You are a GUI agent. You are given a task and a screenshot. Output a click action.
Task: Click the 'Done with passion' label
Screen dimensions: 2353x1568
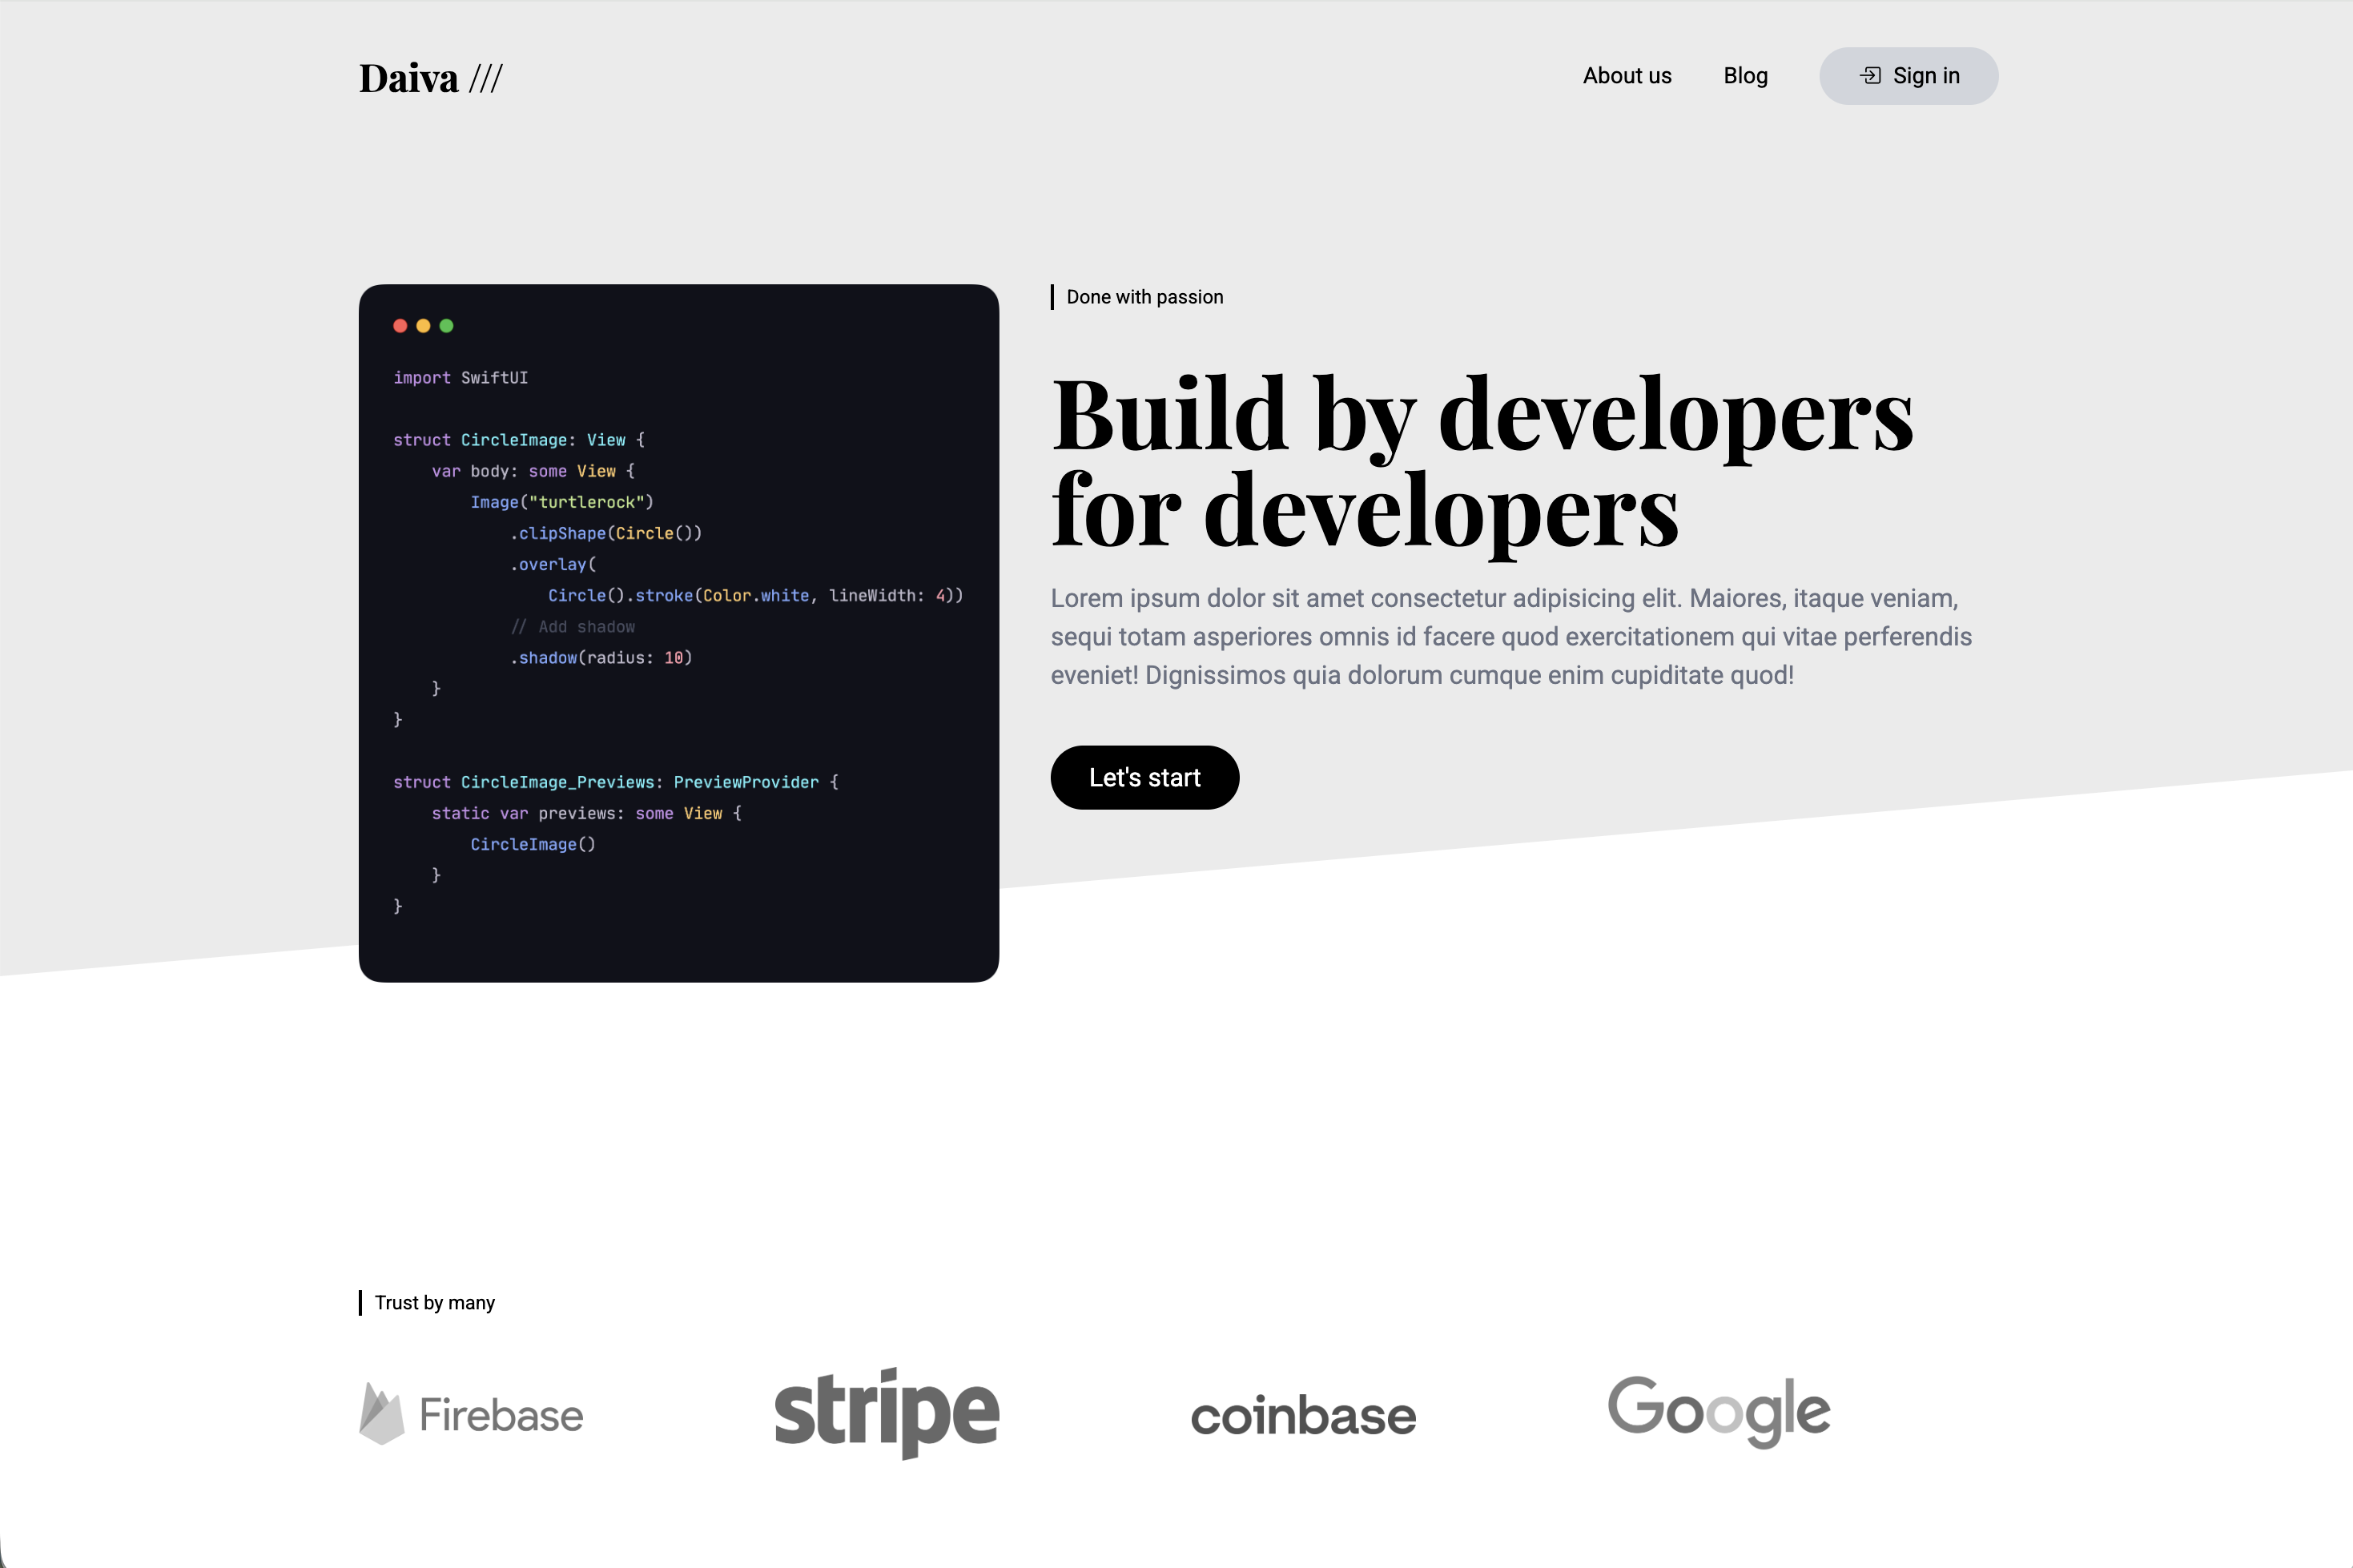pyautogui.click(x=1145, y=297)
